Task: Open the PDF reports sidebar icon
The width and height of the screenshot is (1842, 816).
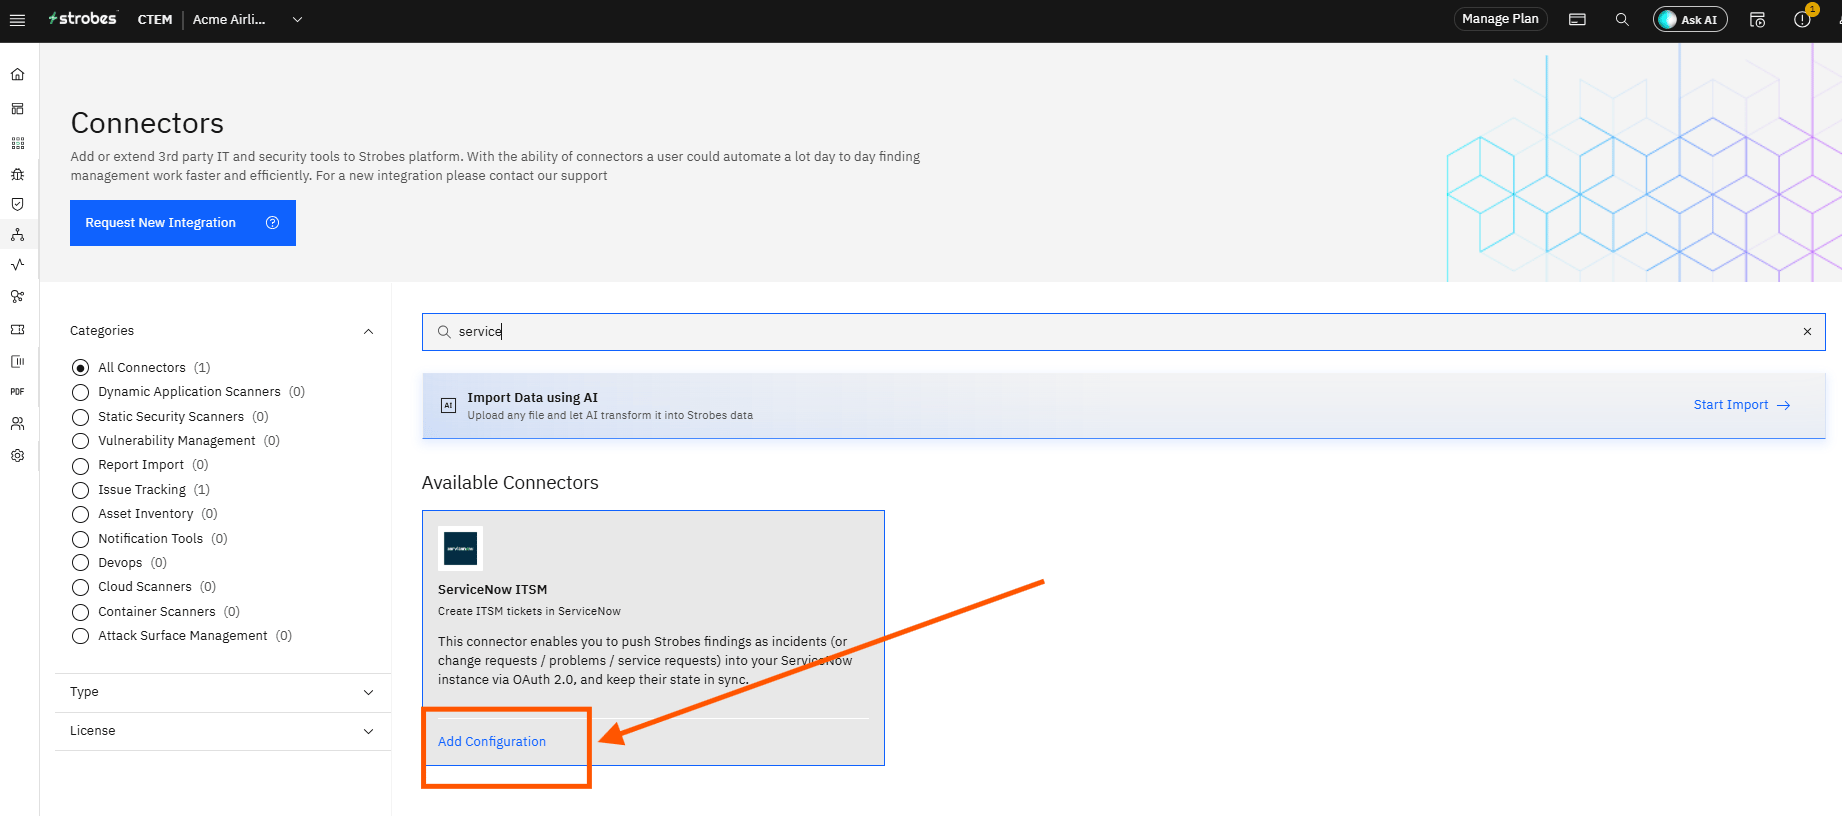Action: (x=17, y=392)
